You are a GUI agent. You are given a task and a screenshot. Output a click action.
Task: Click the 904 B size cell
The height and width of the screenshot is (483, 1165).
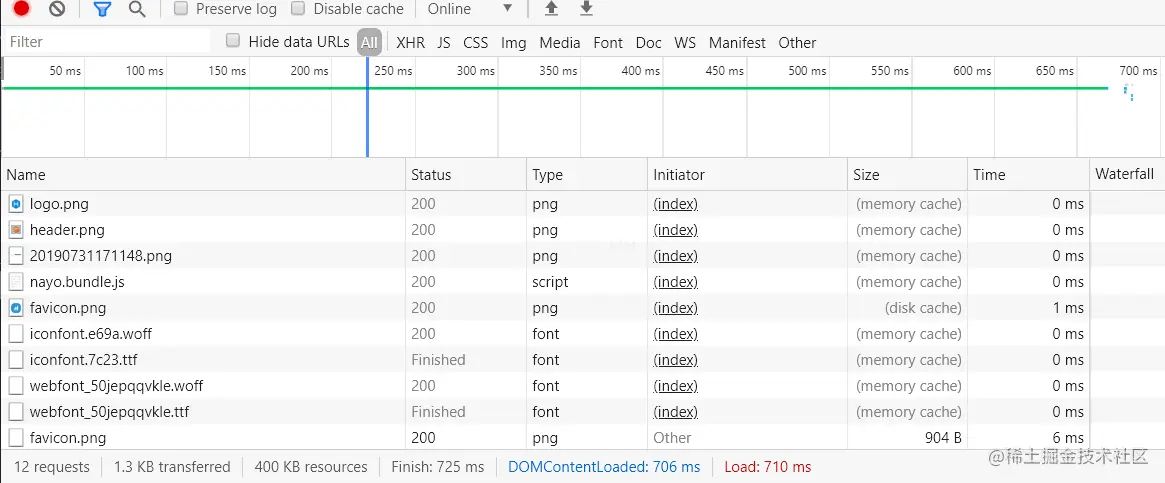point(907,438)
